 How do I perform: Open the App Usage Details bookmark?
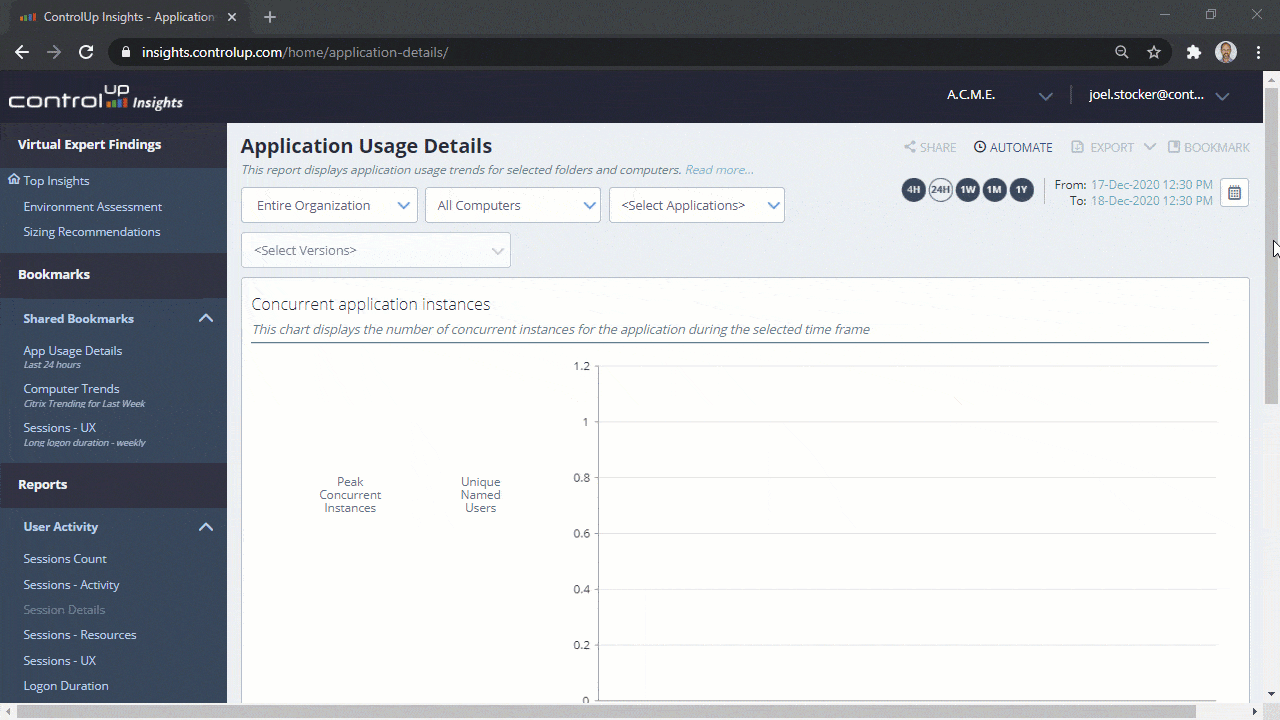pyautogui.click(x=73, y=356)
